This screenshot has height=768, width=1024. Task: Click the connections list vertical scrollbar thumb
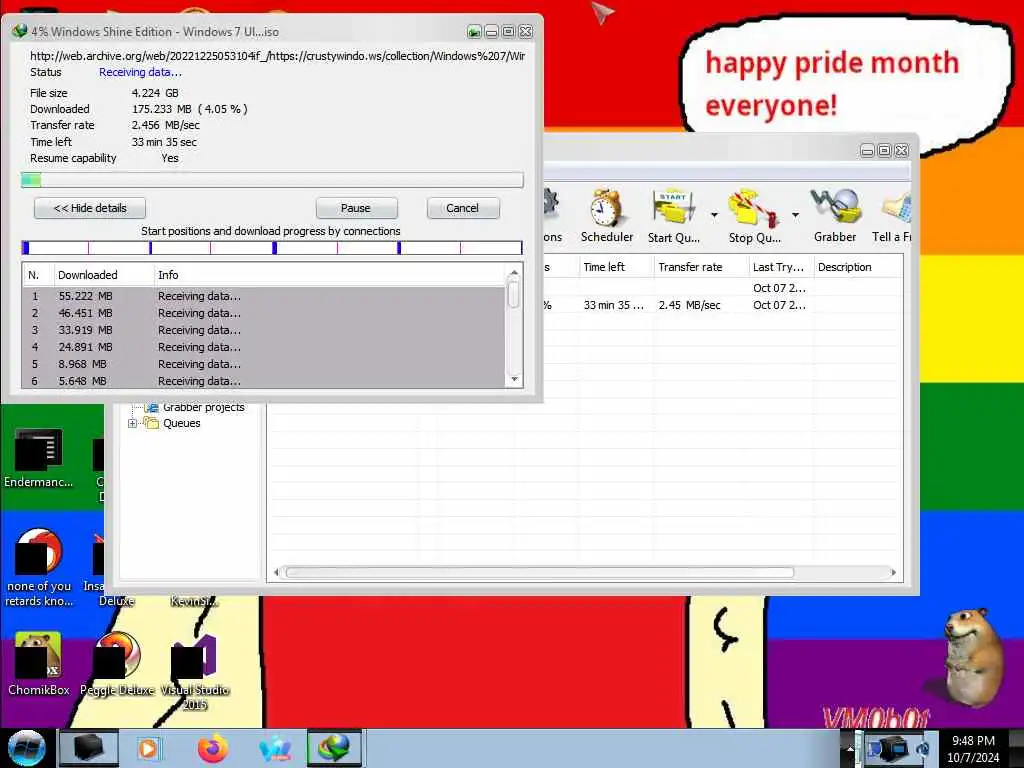514,293
